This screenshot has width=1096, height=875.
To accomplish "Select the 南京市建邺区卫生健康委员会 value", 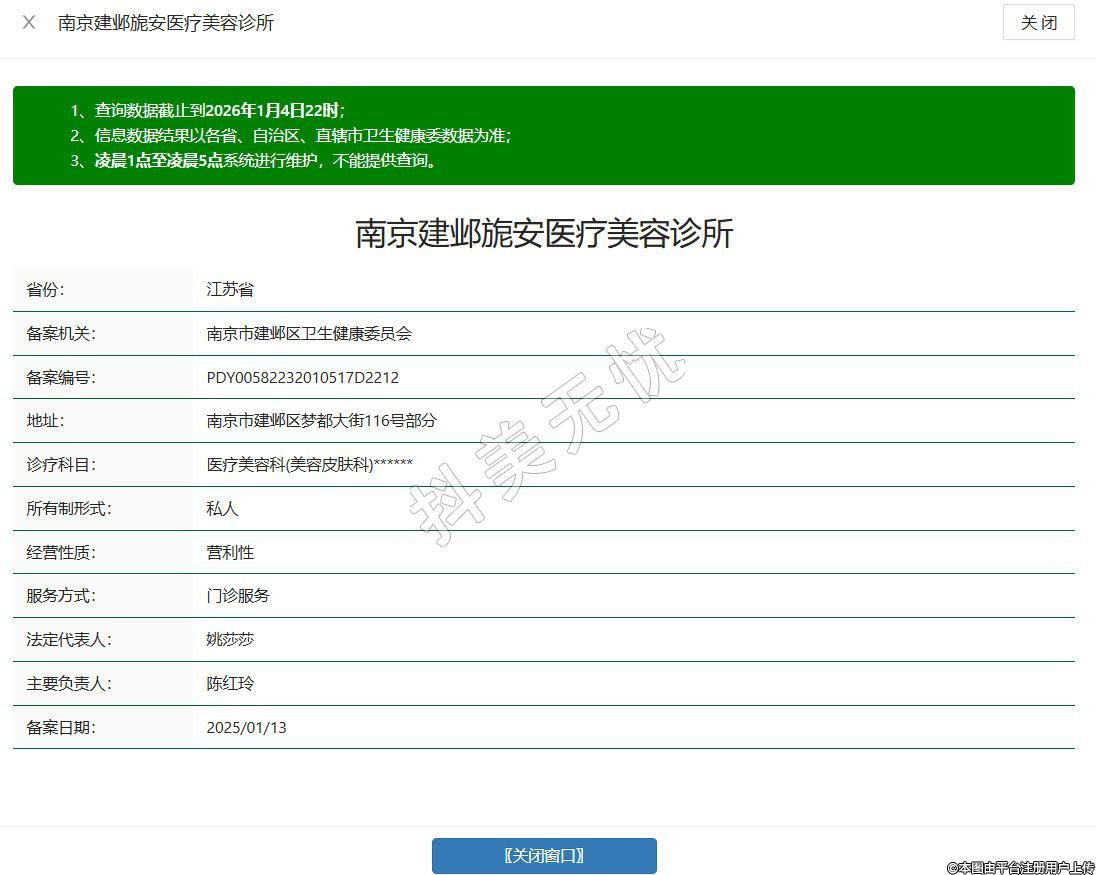I will tap(309, 334).
